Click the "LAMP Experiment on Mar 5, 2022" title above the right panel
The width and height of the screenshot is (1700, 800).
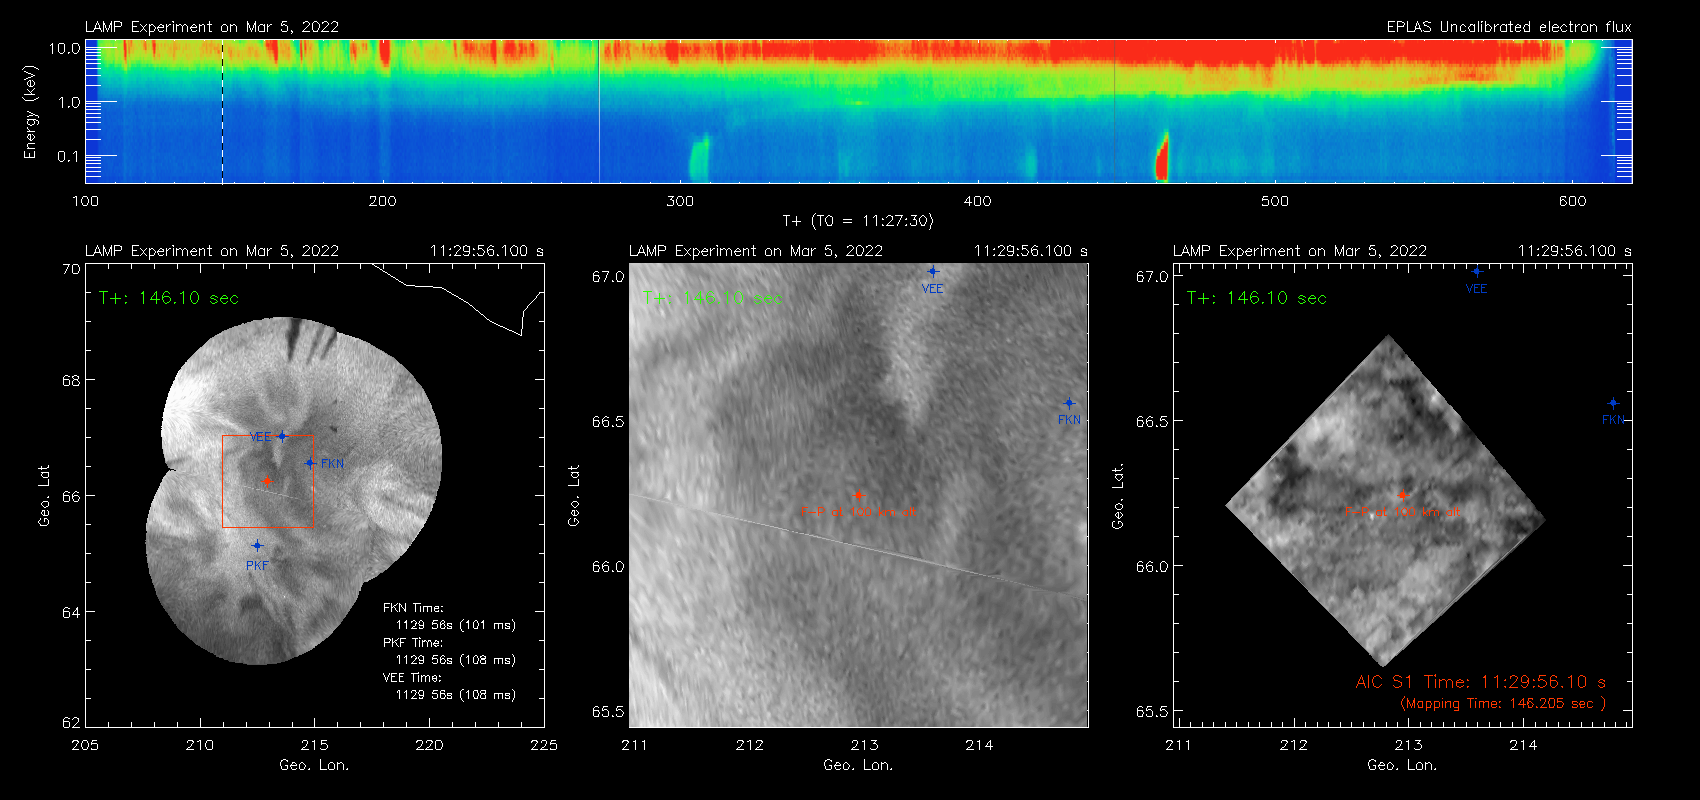[1300, 251]
